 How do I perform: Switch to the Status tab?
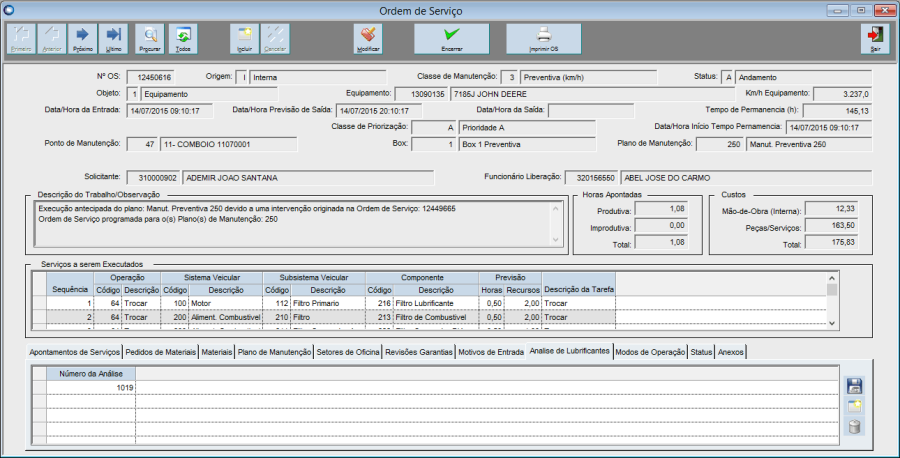[x=701, y=352]
